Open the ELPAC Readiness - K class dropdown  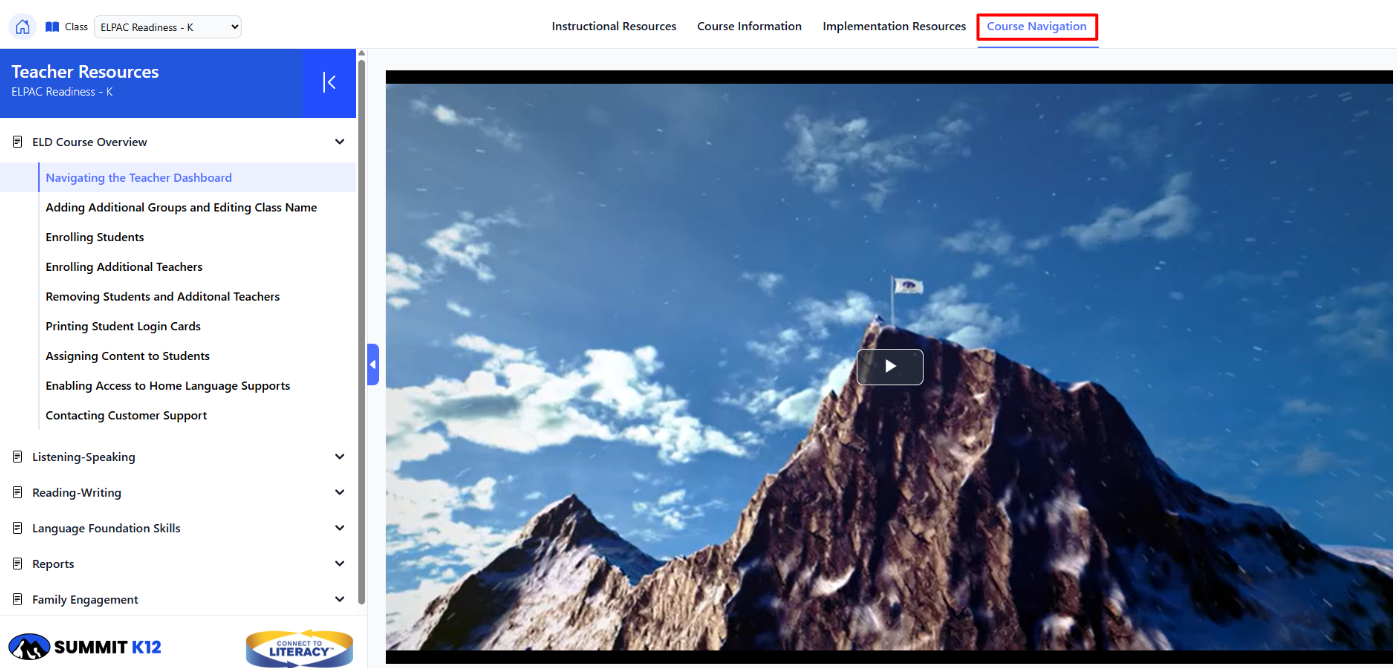(168, 27)
